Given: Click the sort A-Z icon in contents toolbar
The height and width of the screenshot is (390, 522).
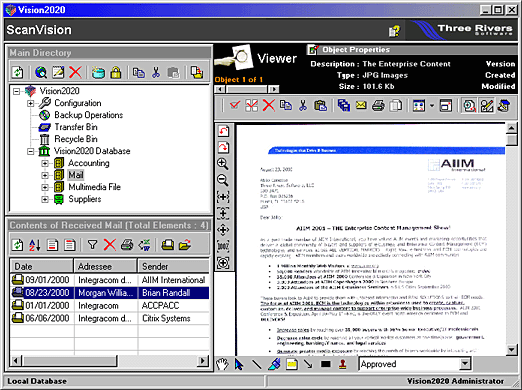Looking at the screenshot, I should pos(35,245).
